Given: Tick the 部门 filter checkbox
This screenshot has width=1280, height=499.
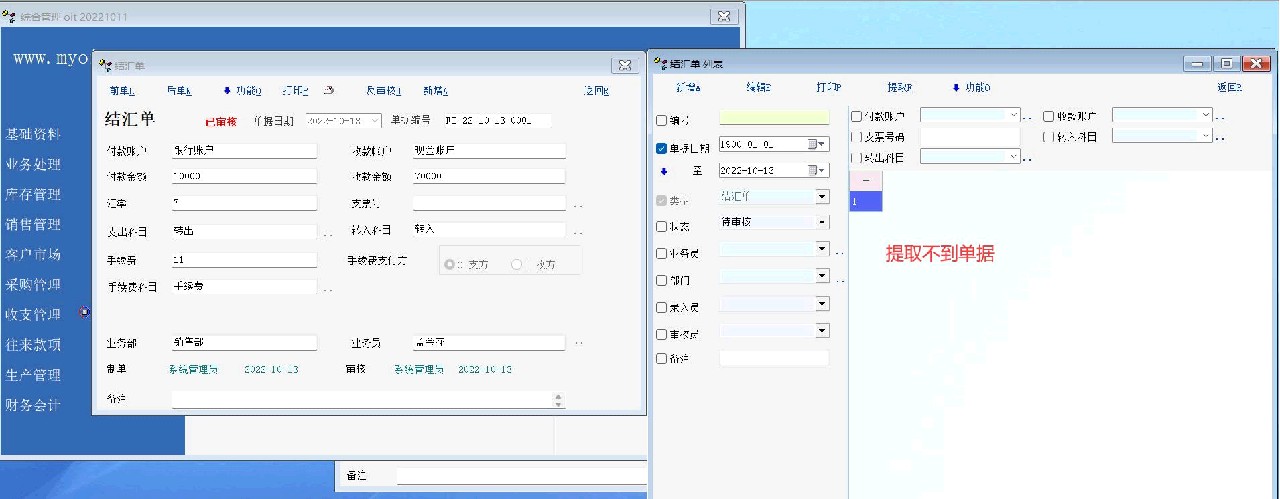Looking at the screenshot, I should [x=661, y=281].
